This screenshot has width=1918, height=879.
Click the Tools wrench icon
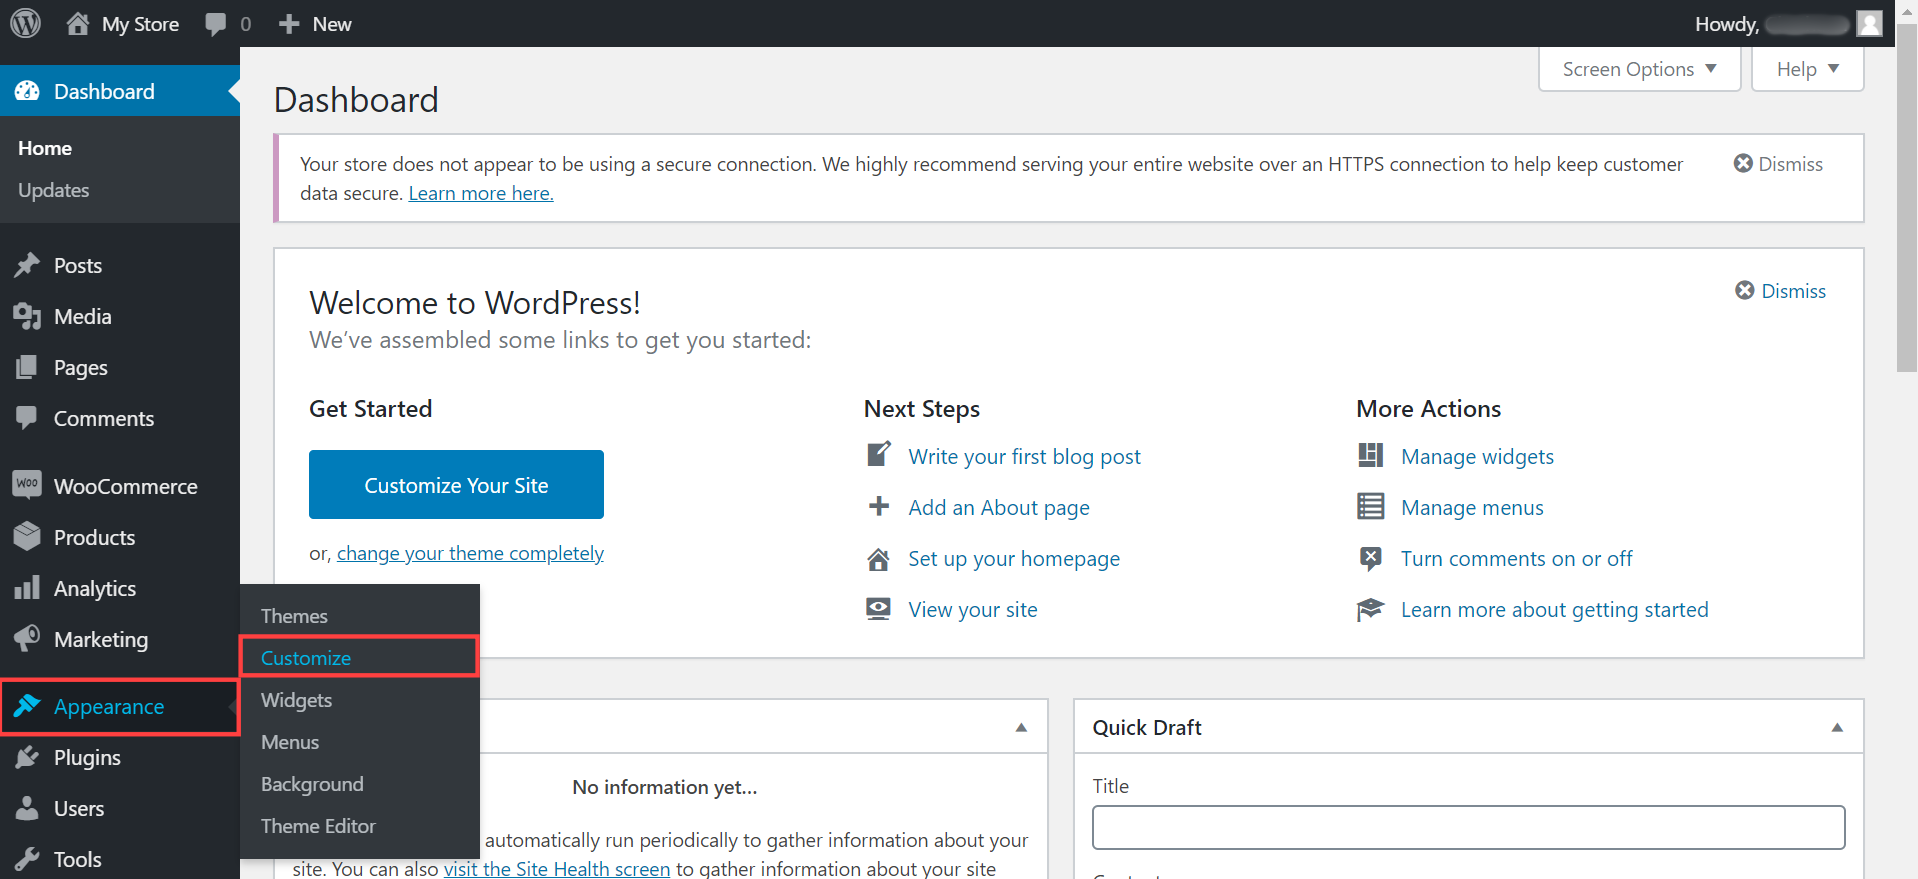27,859
